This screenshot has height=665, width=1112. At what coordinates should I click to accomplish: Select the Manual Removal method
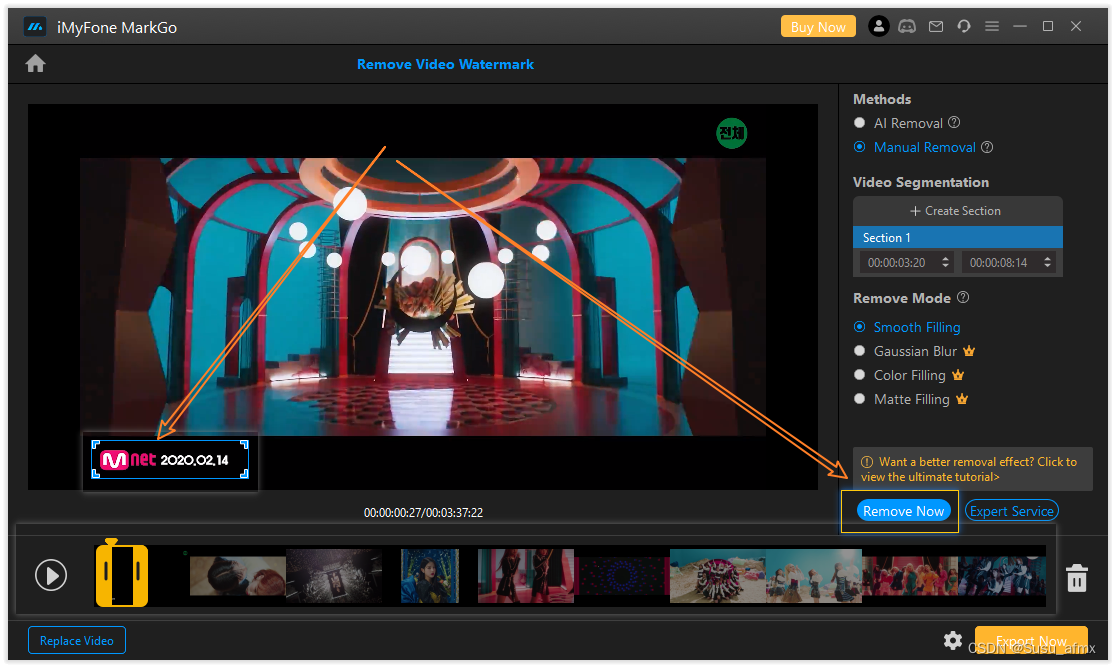coord(860,147)
